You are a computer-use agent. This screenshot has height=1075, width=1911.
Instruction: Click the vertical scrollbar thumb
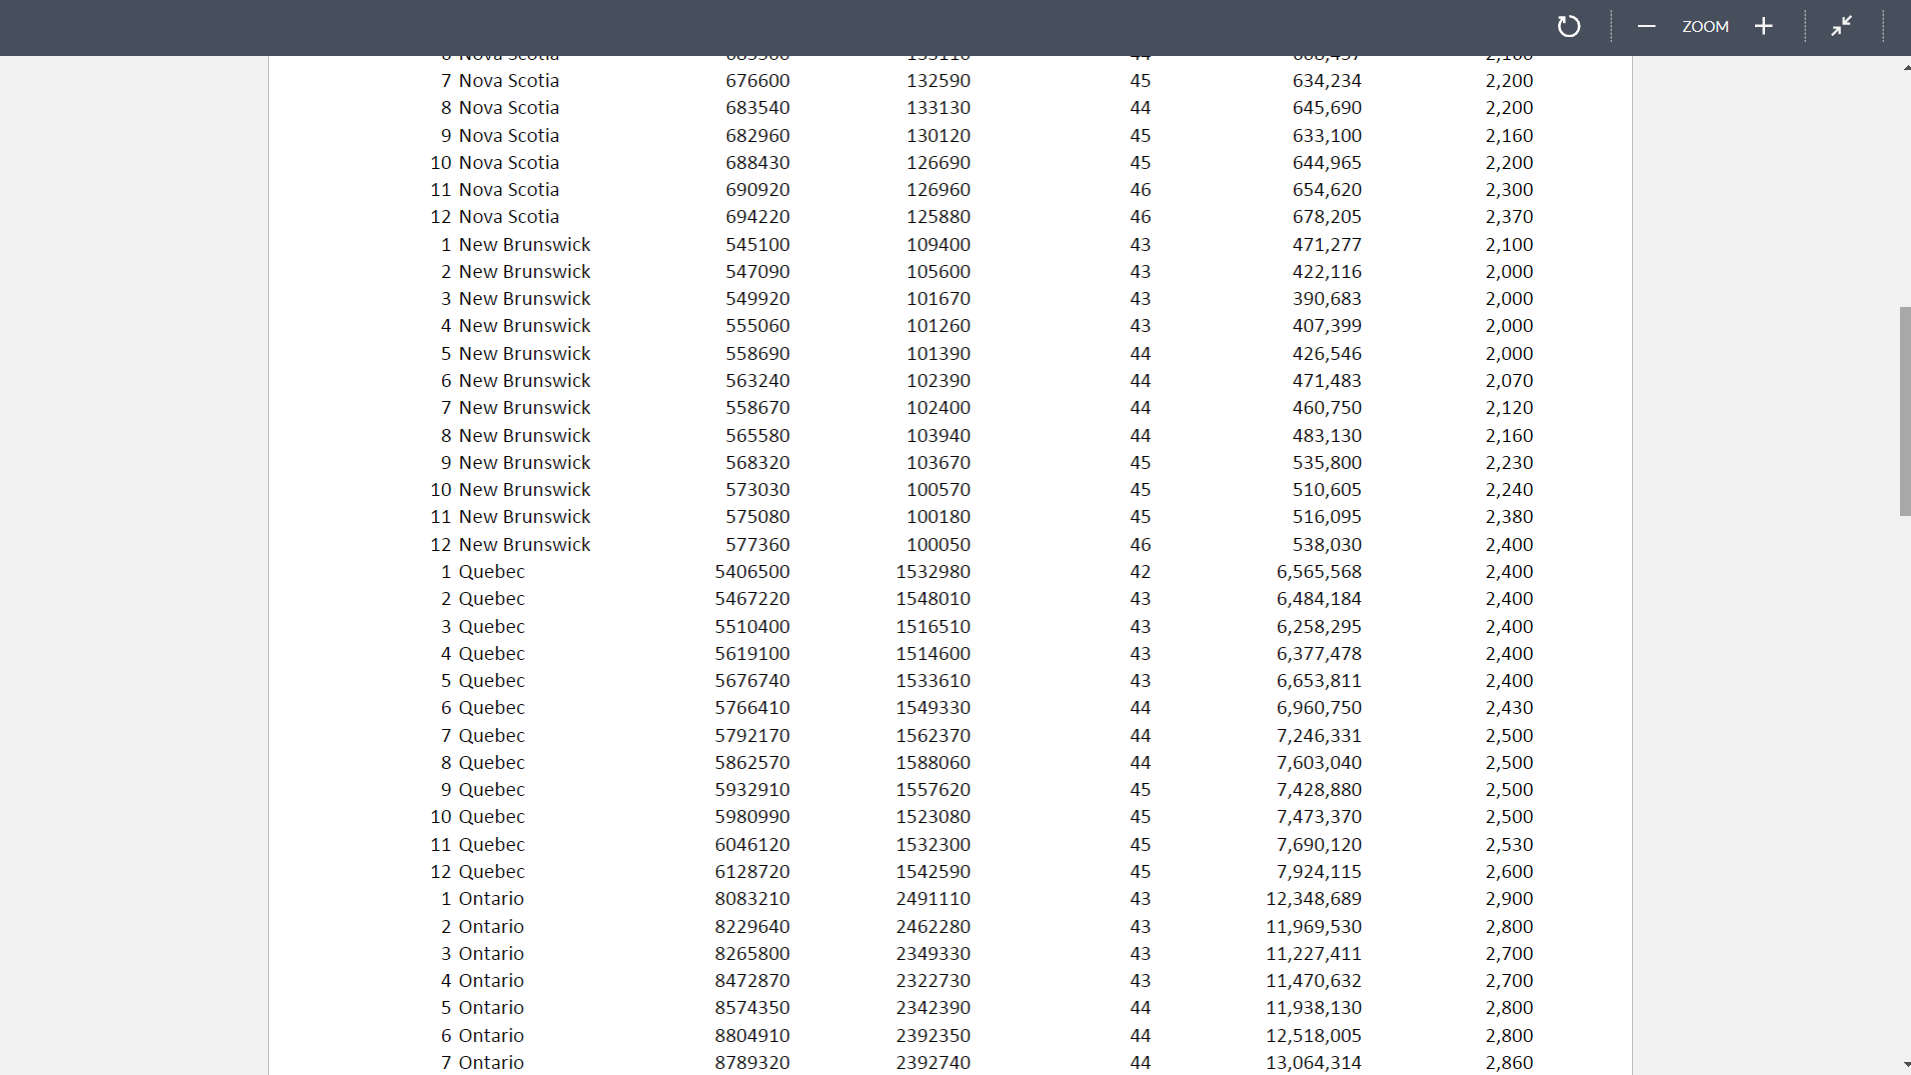click(x=1905, y=411)
